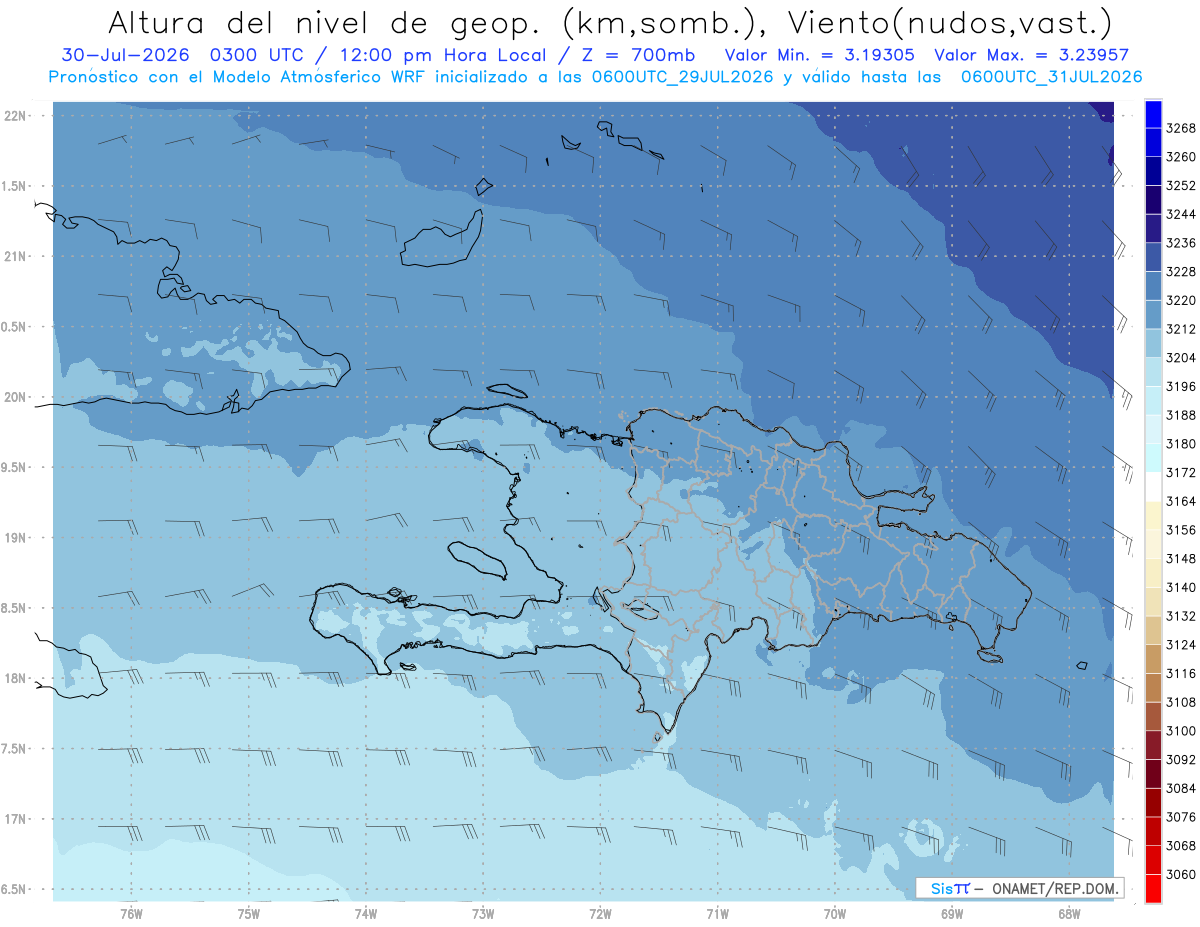
Task: Click the '3236' color bar value
Action: [1181, 243]
